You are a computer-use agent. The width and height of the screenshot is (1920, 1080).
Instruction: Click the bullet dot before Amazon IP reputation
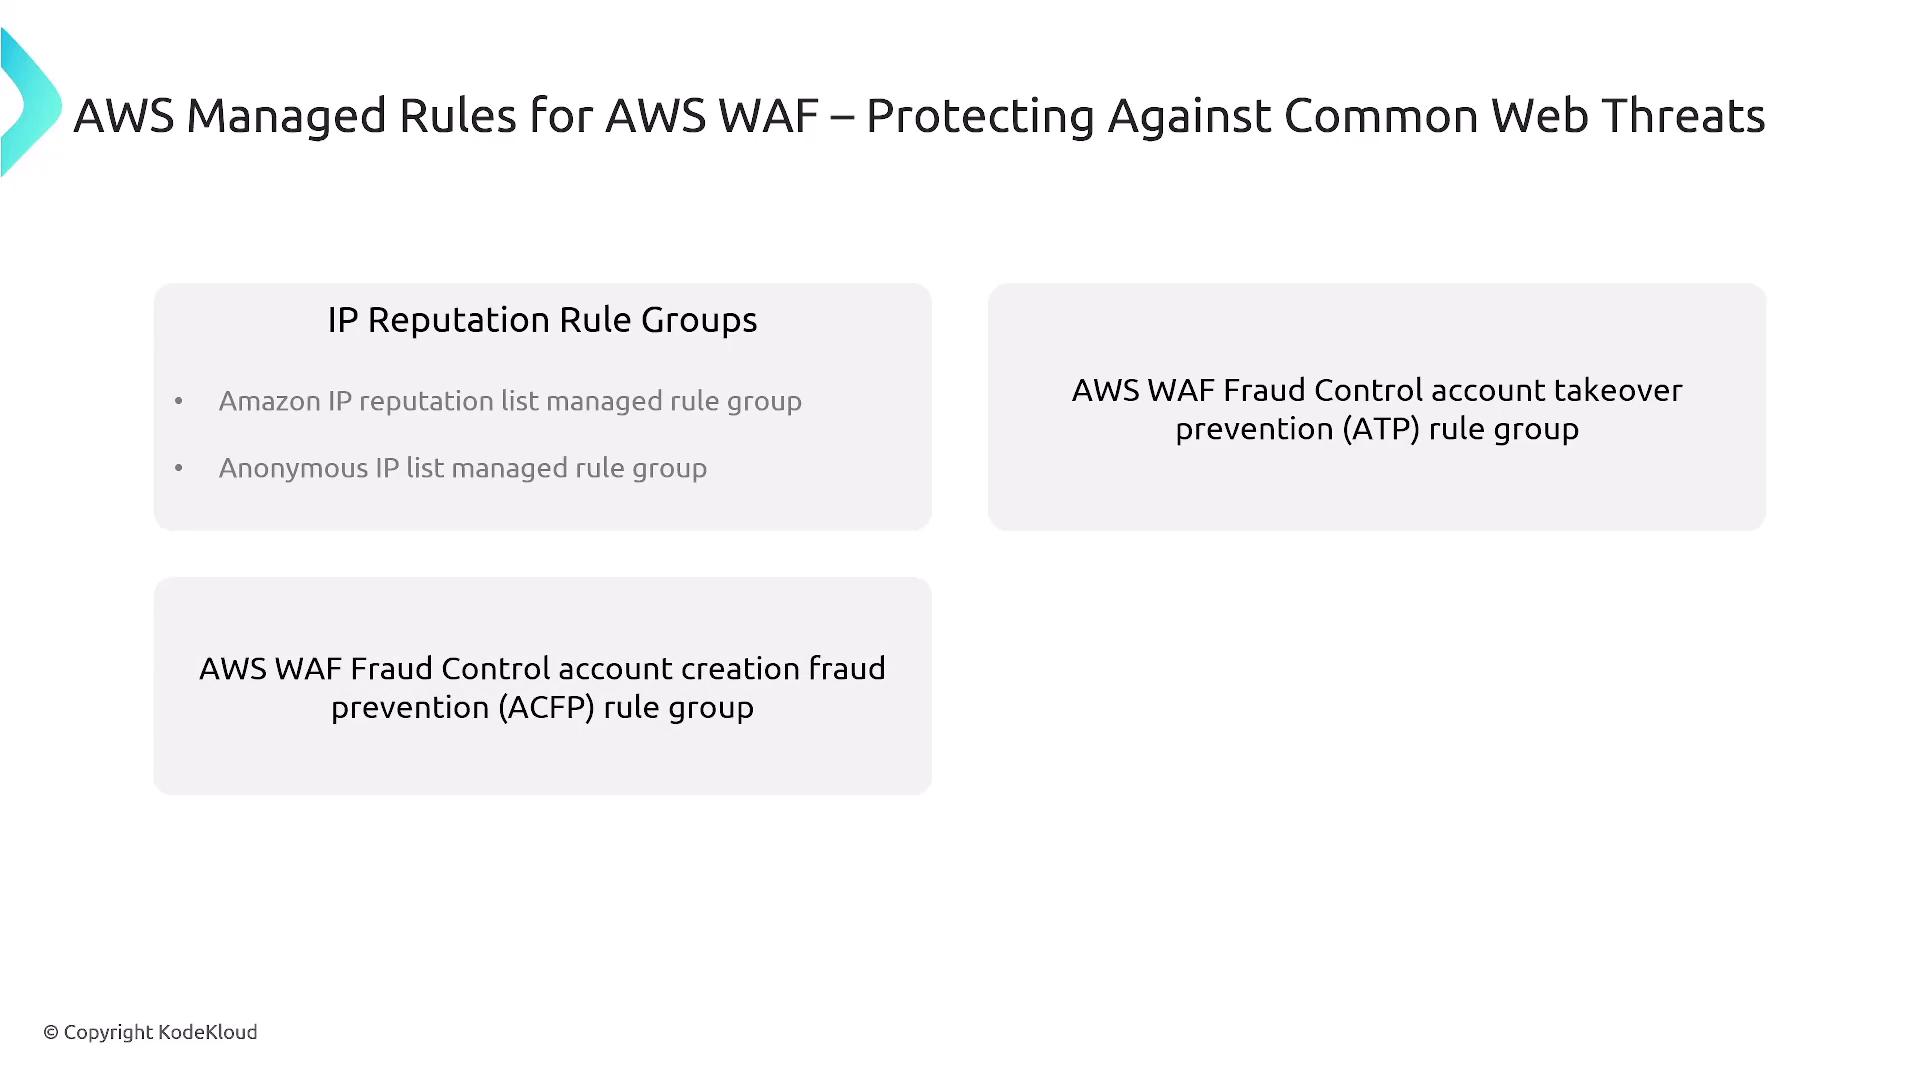tap(179, 401)
